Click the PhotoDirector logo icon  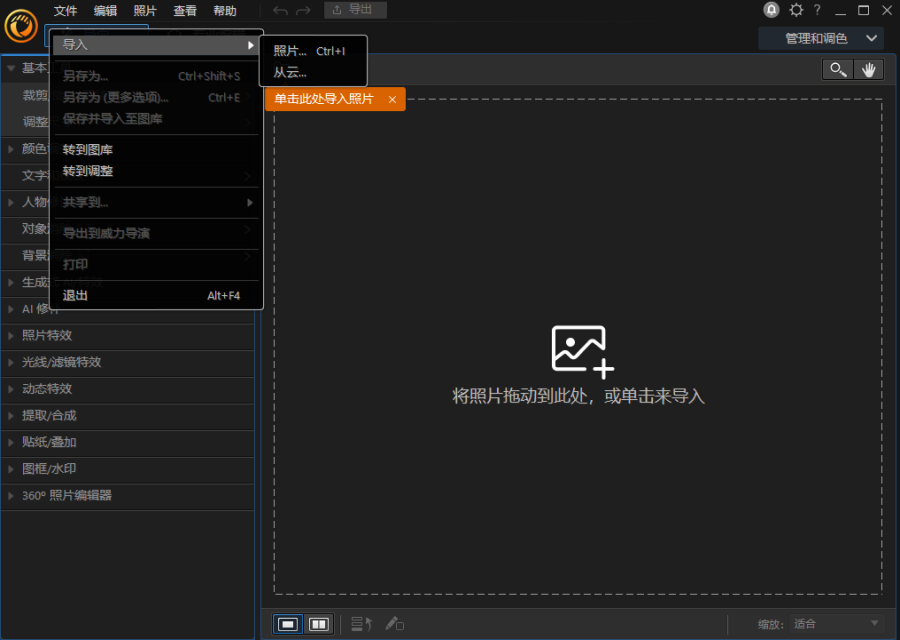[21, 26]
